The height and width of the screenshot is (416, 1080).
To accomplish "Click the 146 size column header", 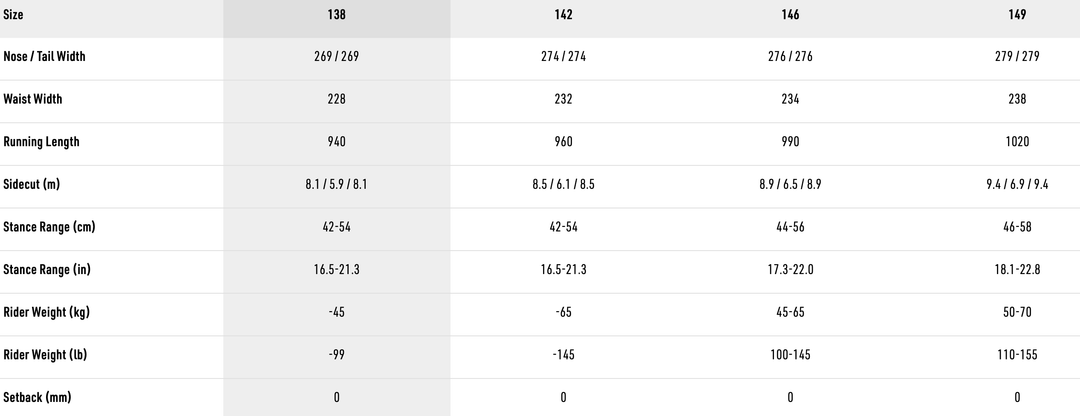I will point(790,15).
